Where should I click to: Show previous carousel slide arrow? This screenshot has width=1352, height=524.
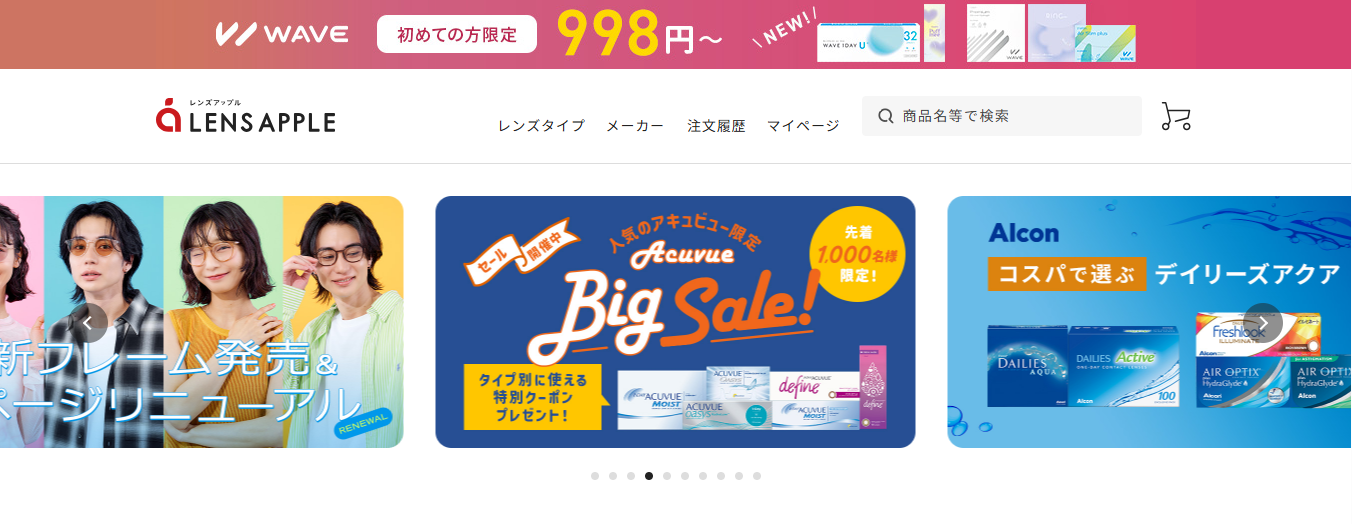[x=88, y=322]
